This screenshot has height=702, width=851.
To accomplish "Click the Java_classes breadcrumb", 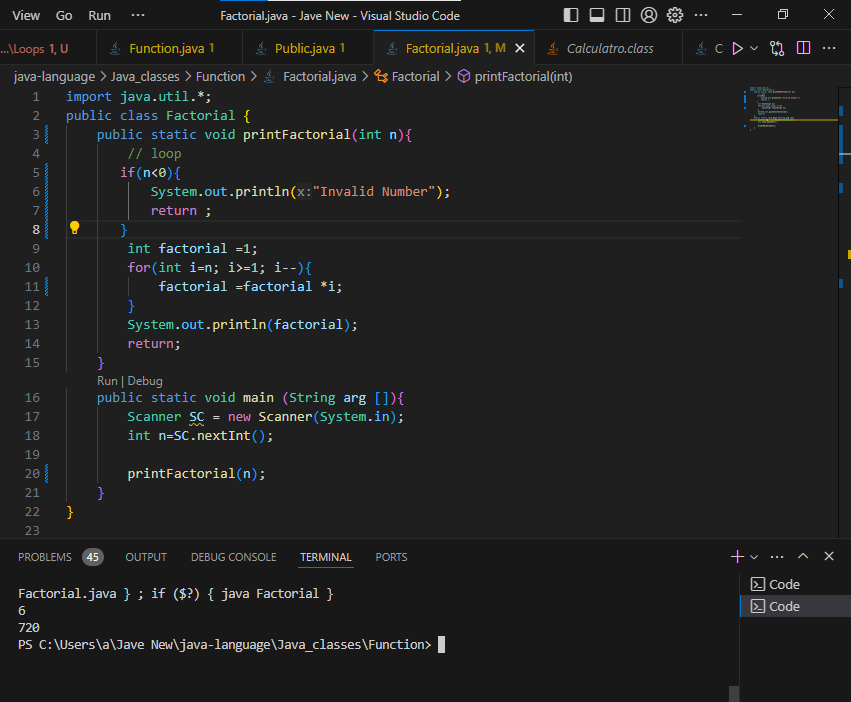I will pyautogui.click(x=145, y=77).
